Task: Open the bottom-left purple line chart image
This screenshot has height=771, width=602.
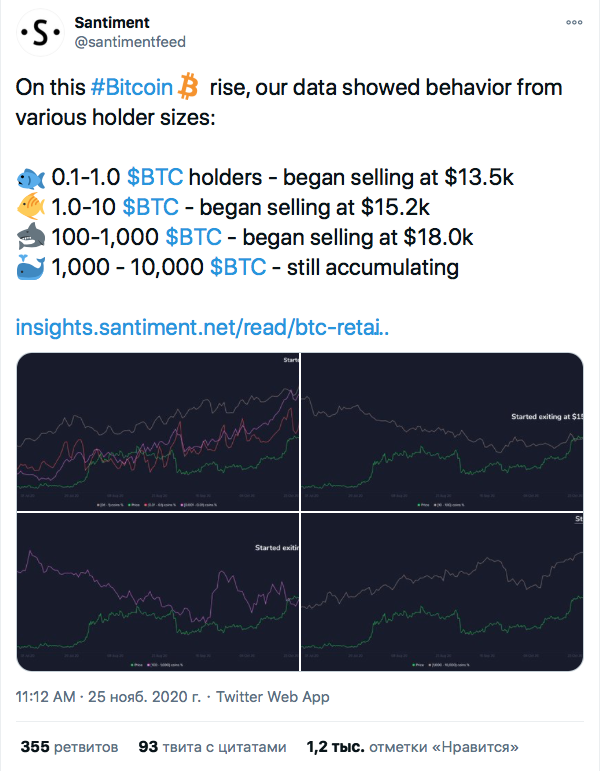Action: 158,592
